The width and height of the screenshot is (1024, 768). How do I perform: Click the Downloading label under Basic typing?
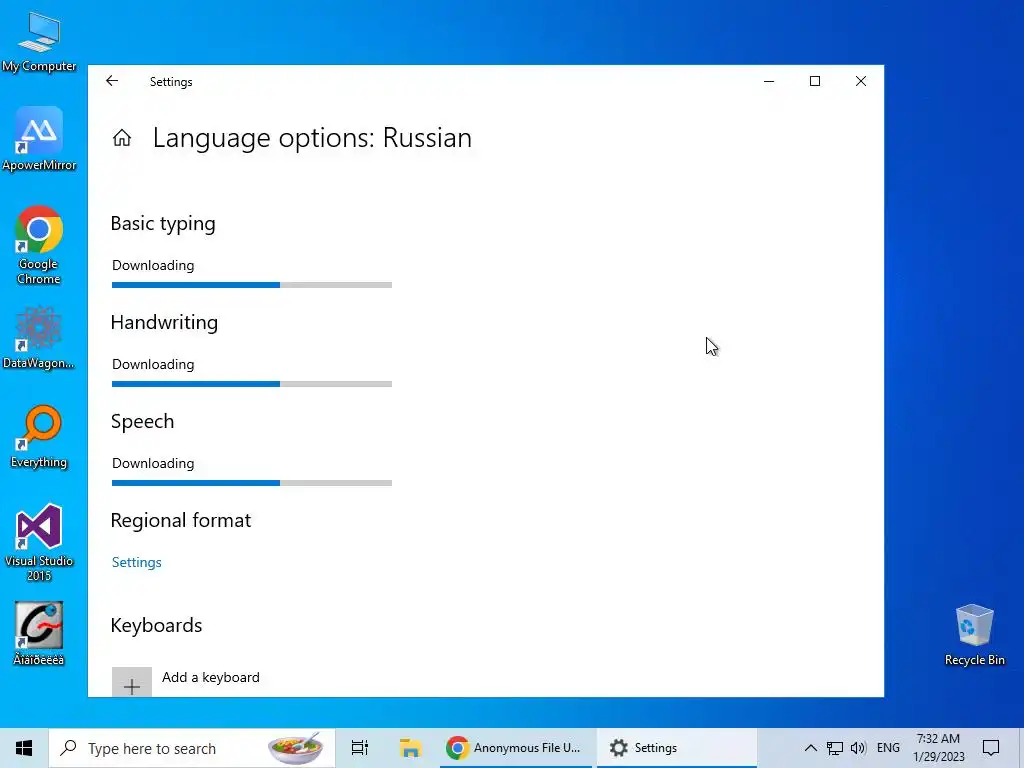click(x=153, y=265)
